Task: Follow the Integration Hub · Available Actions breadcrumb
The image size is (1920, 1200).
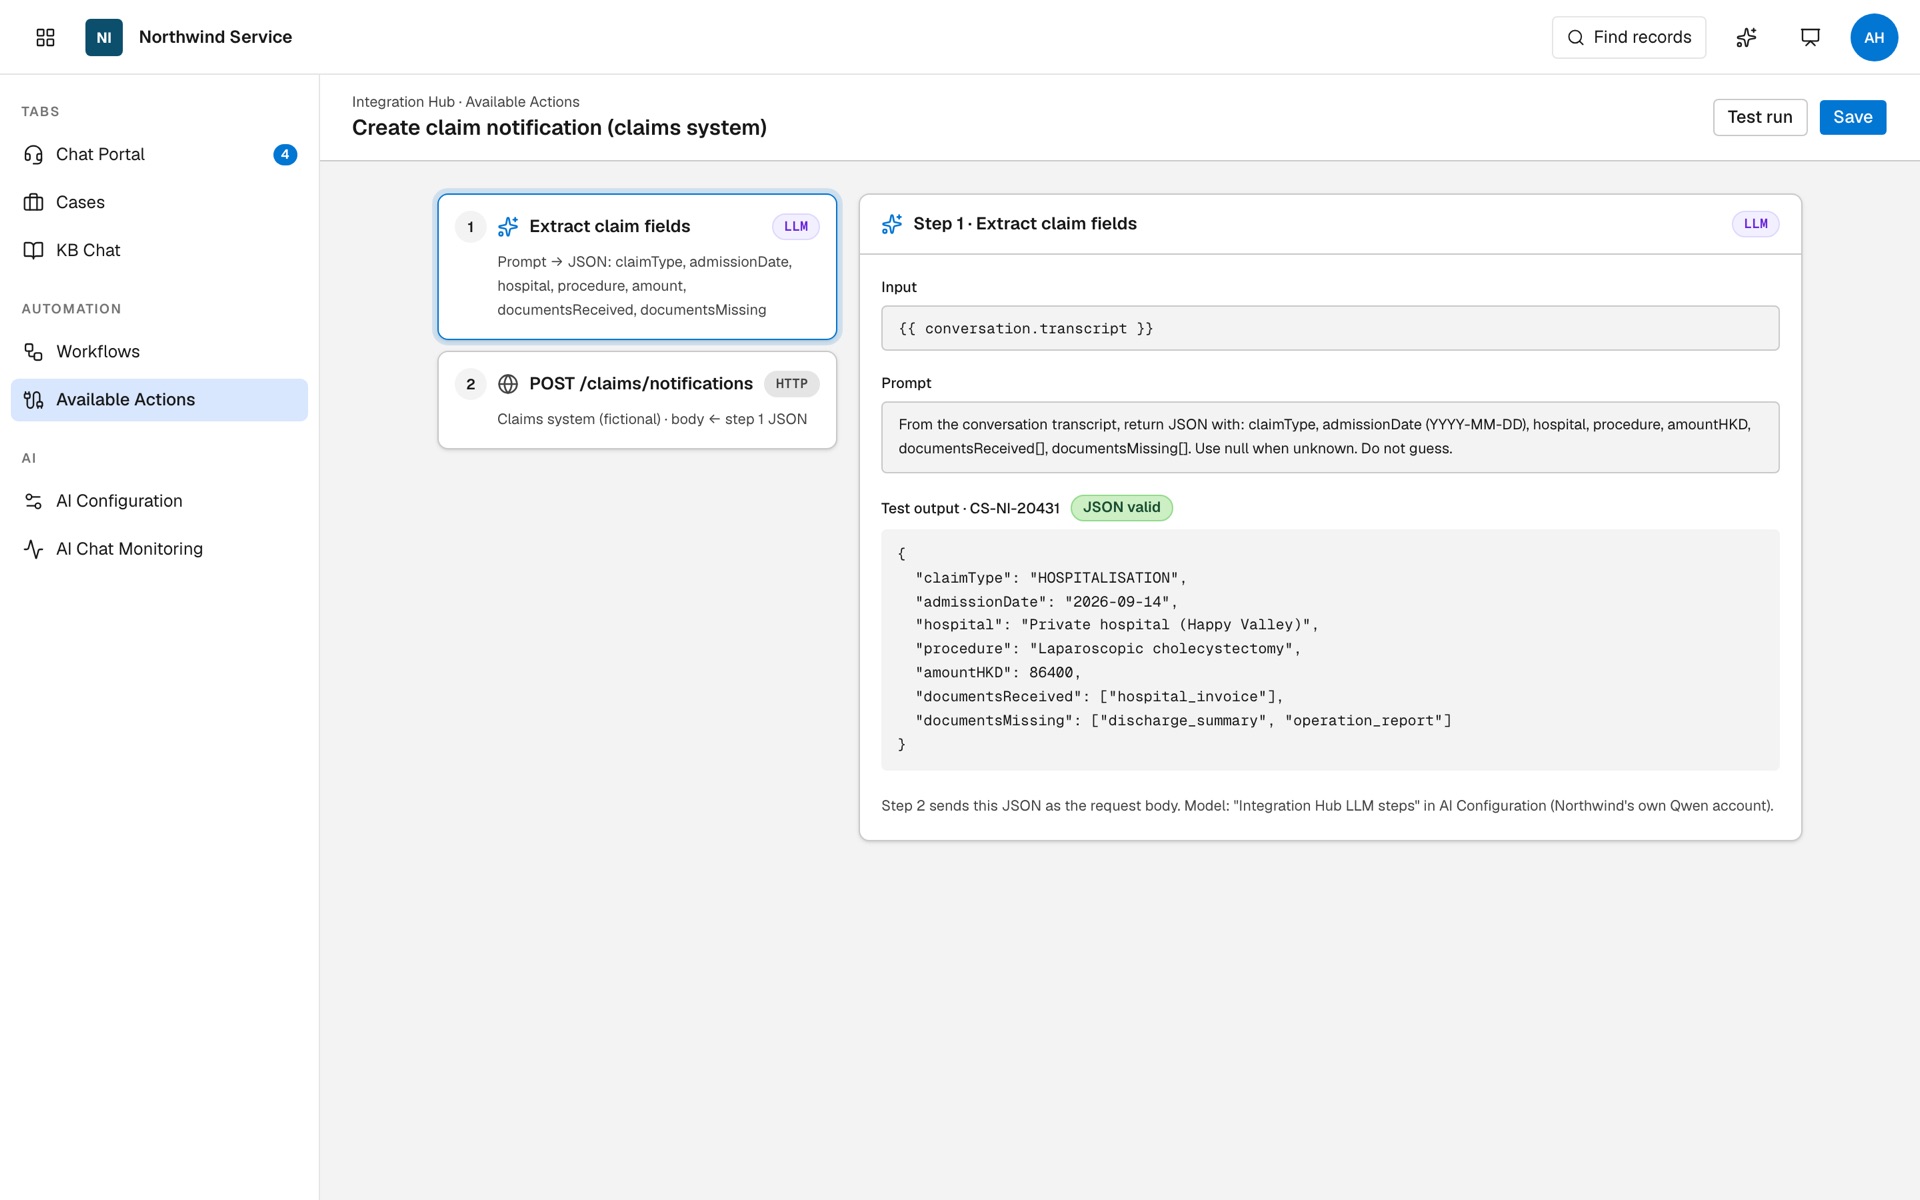Action: (x=465, y=102)
